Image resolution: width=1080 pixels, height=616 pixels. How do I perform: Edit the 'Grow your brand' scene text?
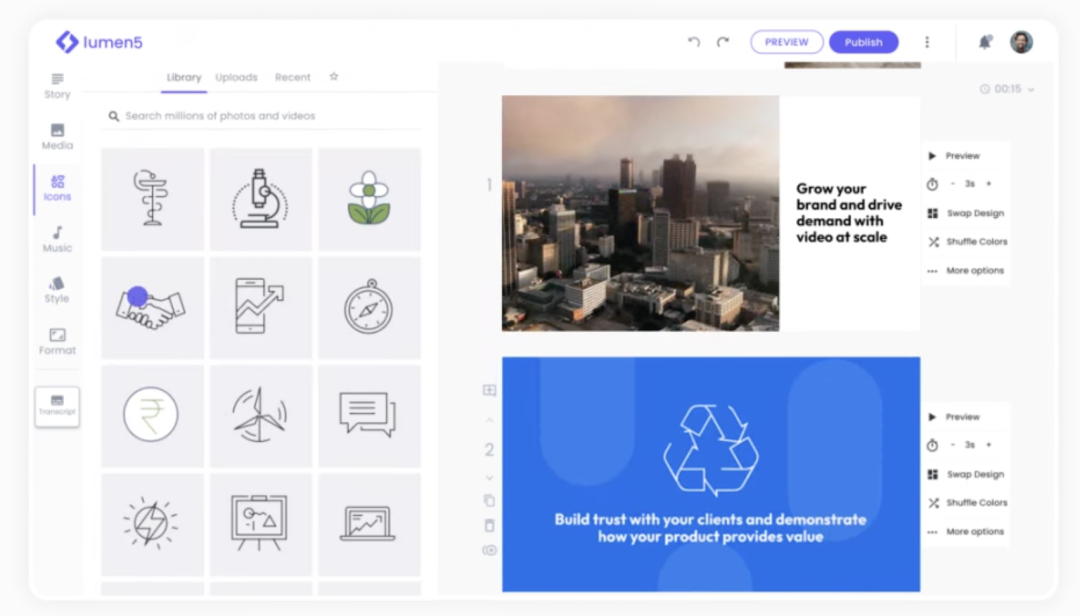(849, 213)
